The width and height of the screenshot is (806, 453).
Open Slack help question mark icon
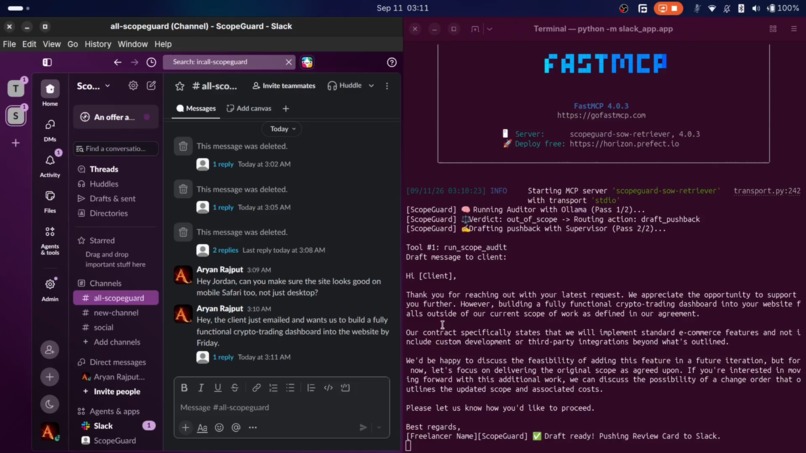tap(392, 62)
